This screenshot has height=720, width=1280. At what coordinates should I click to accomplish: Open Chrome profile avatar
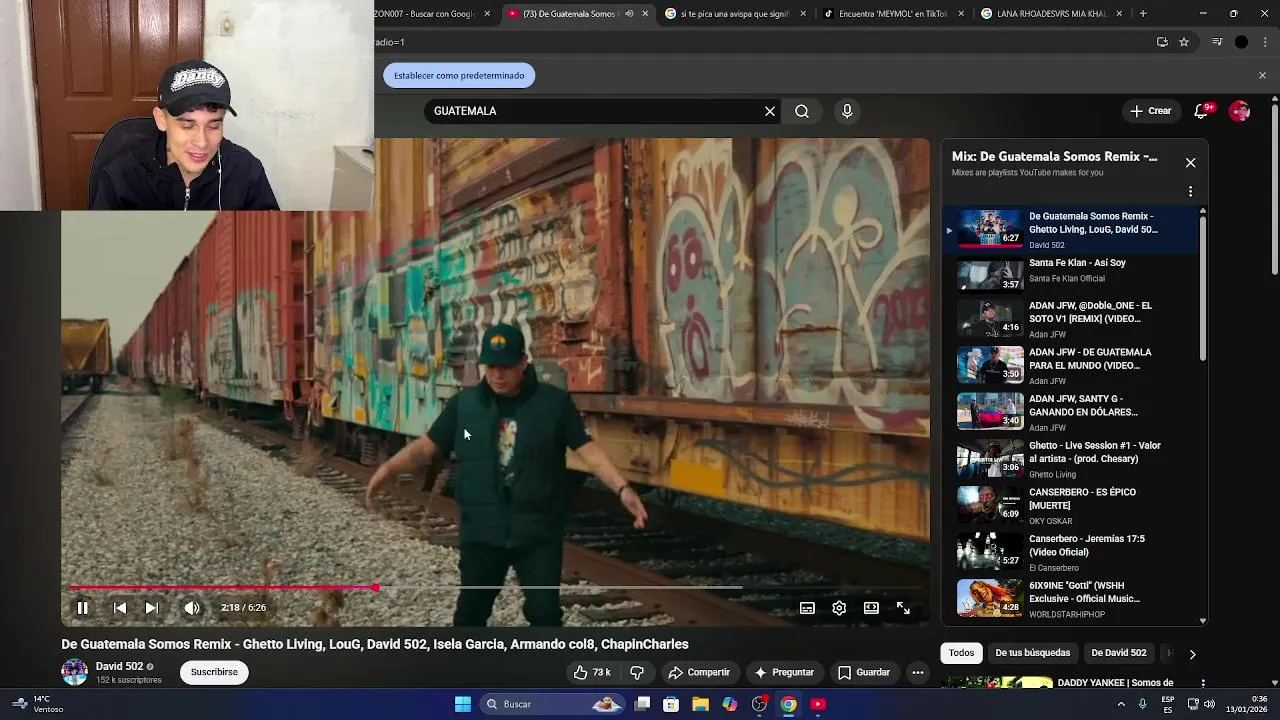(x=1242, y=42)
